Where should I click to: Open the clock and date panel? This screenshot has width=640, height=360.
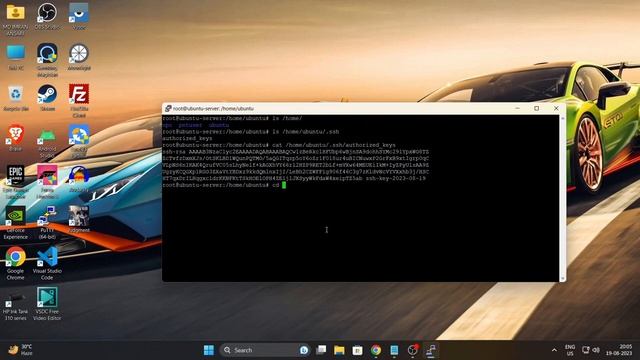point(619,350)
